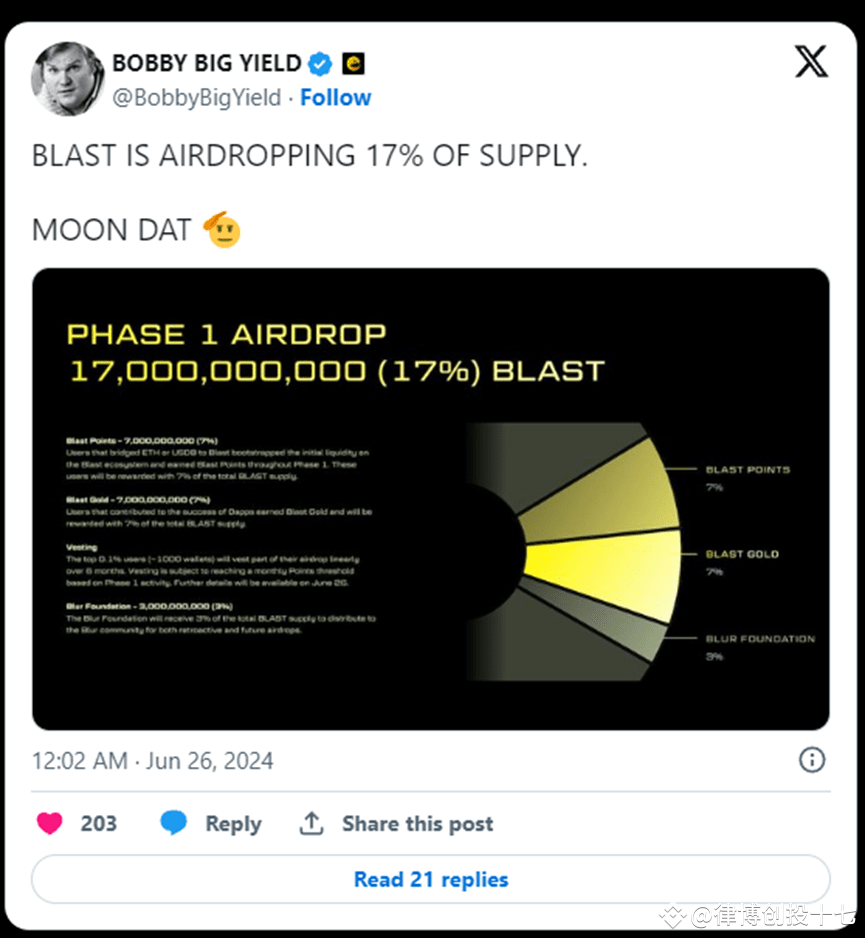Click the share upload arrow icon

tap(312, 823)
